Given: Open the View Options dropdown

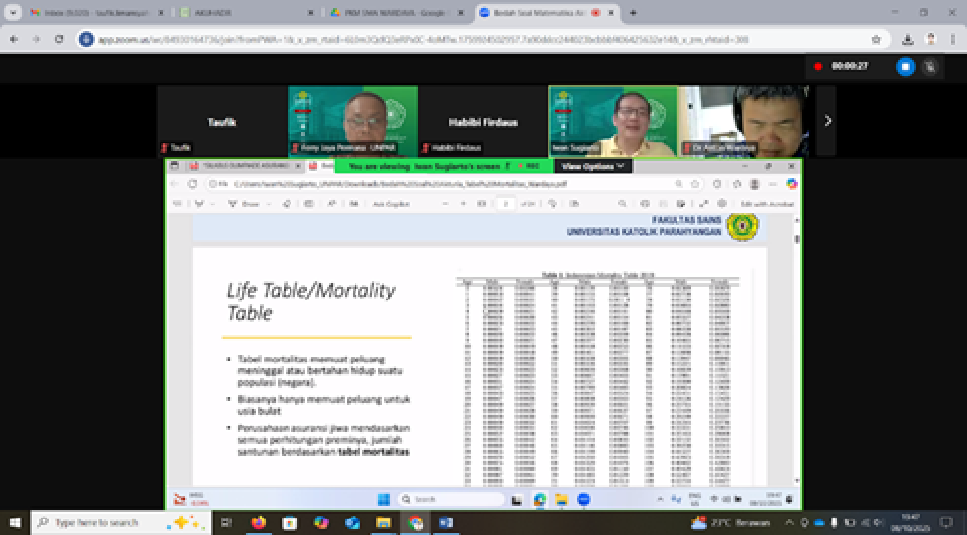Looking at the screenshot, I should click(x=593, y=166).
